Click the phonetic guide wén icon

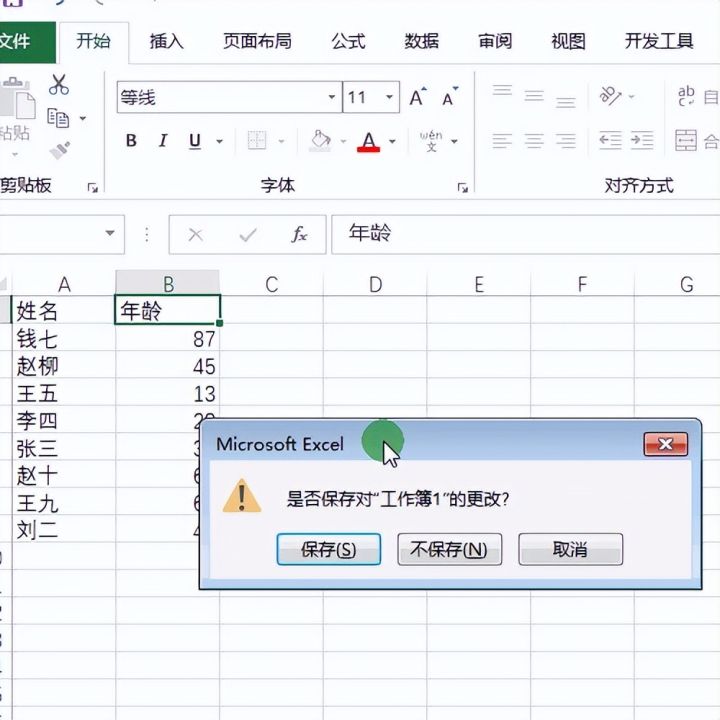[x=431, y=141]
